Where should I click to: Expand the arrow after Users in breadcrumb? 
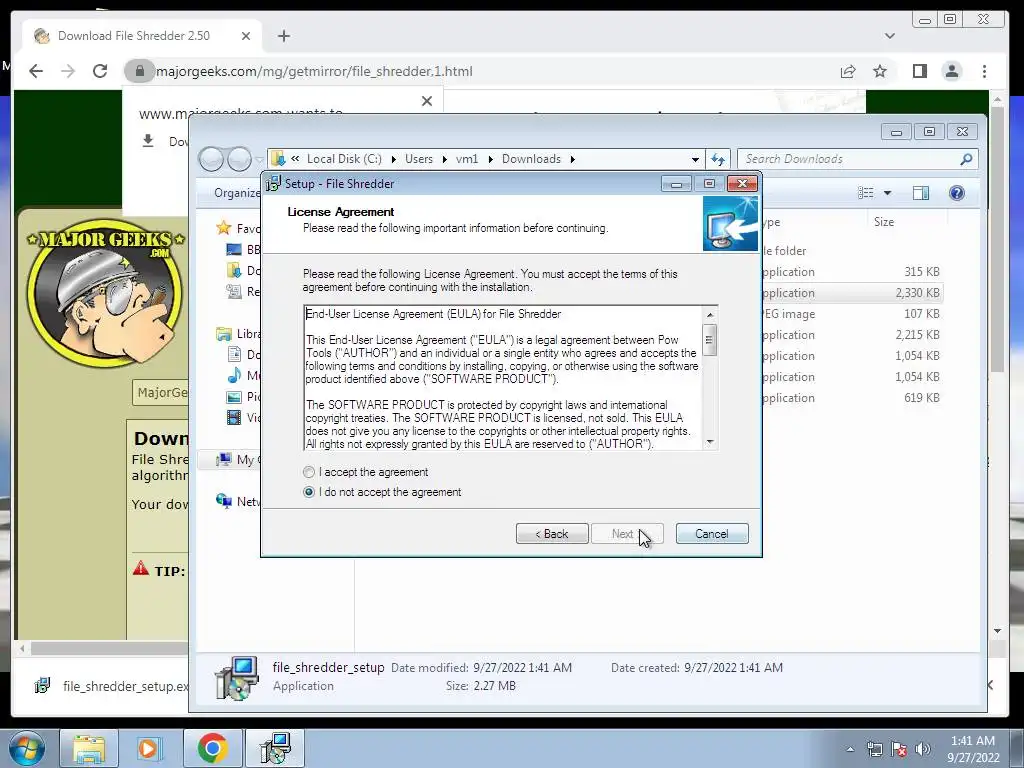pyautogui.click(x=445, y=159)
